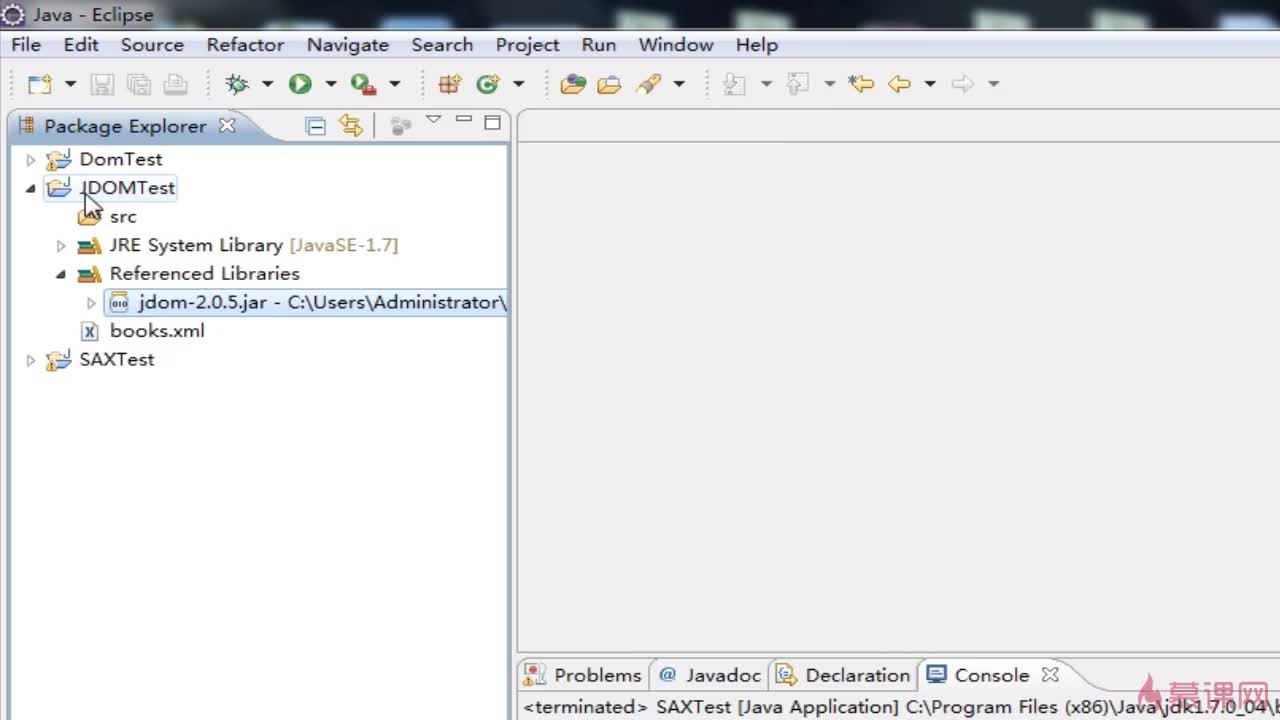Open the Source menu
The width and height of the screenshot is (1280, 720).
coord(152,45)
